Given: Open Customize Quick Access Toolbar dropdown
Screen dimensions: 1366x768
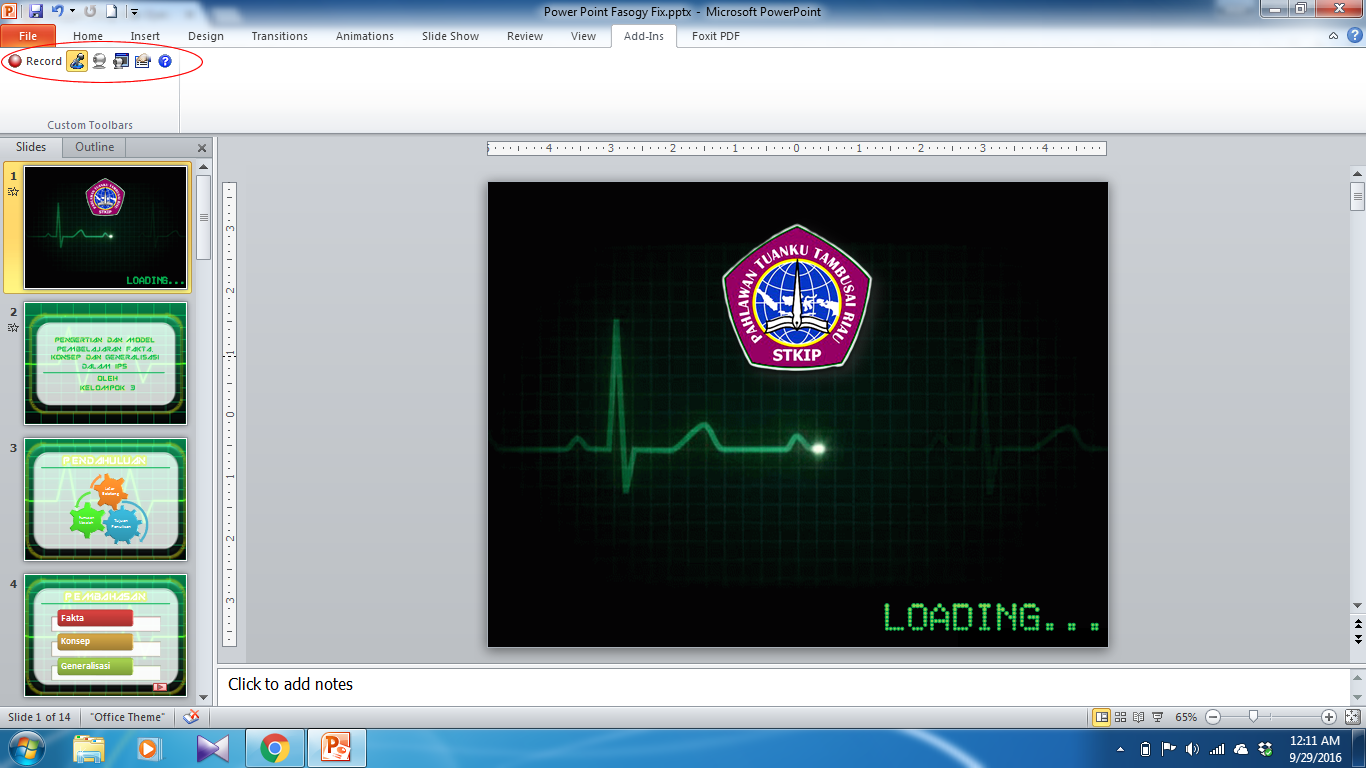Looking at the screenshot, I should (134, 13).
